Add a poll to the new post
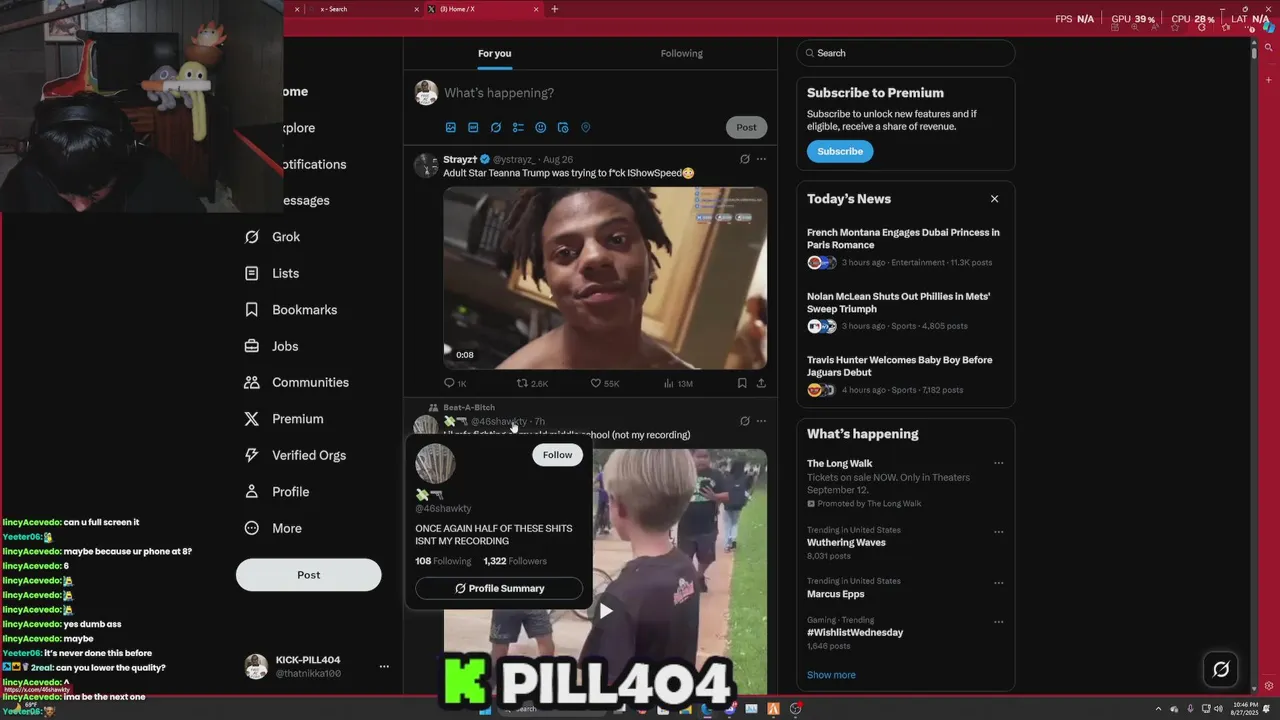 point(518,128)
